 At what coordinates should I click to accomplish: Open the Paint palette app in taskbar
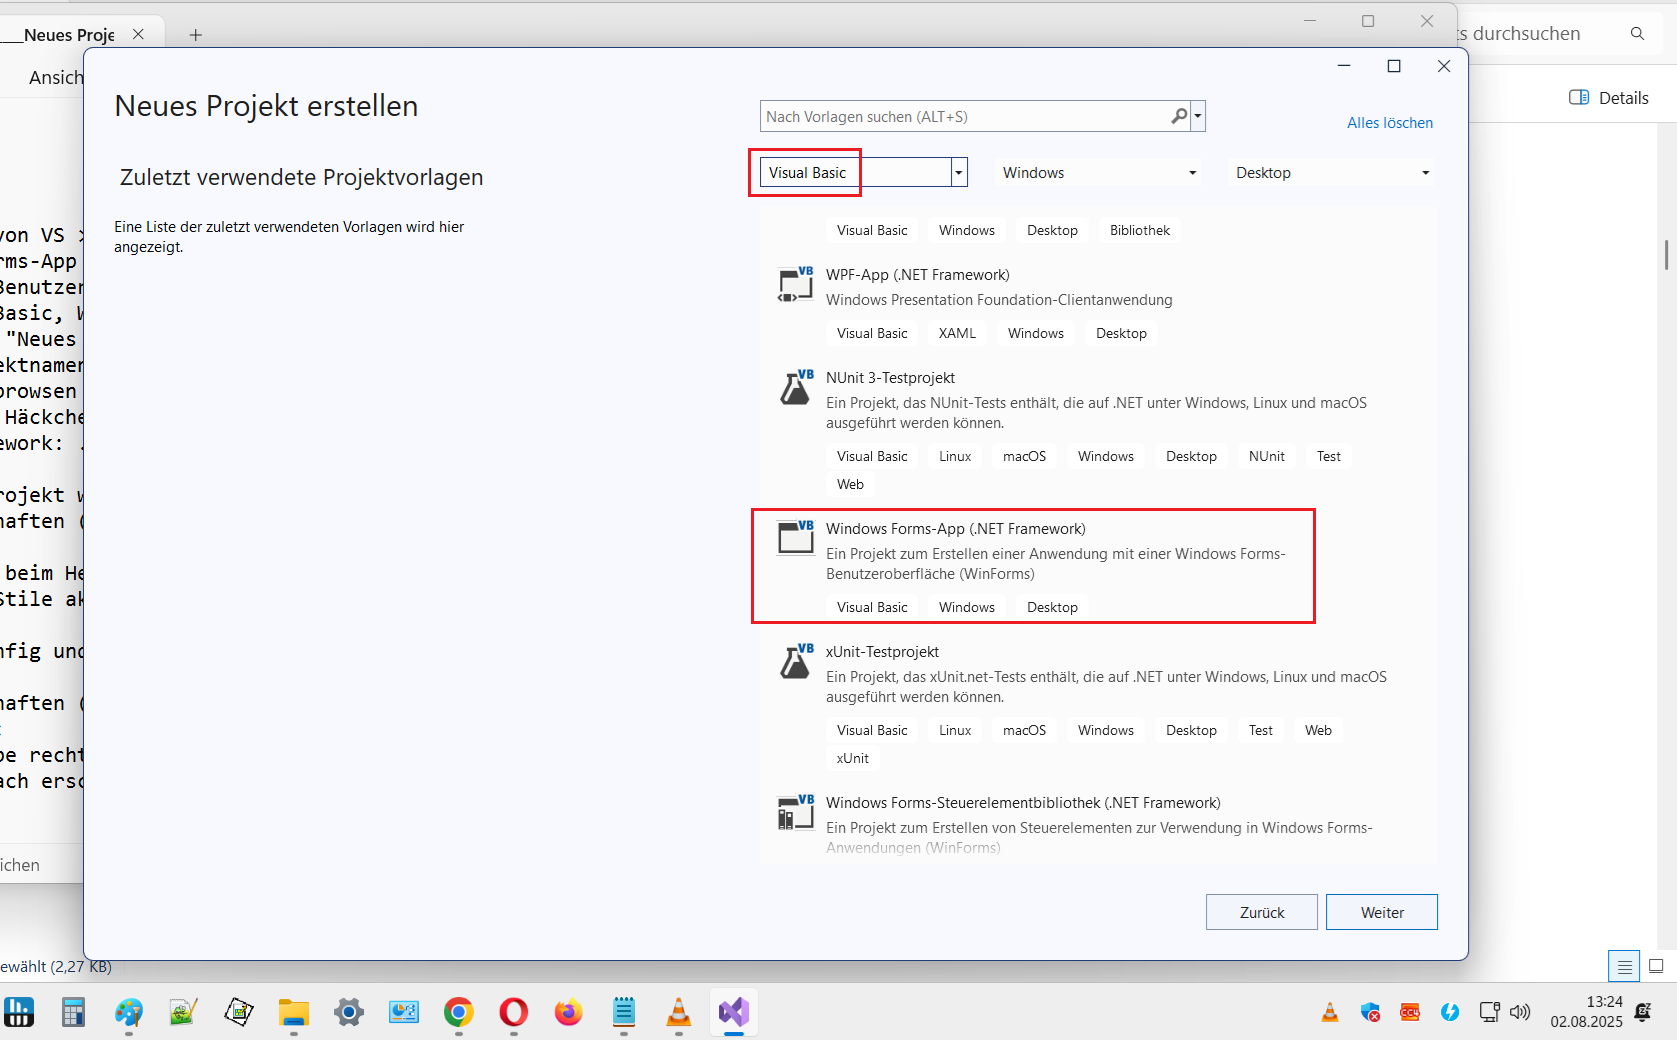pos(129,1013)
